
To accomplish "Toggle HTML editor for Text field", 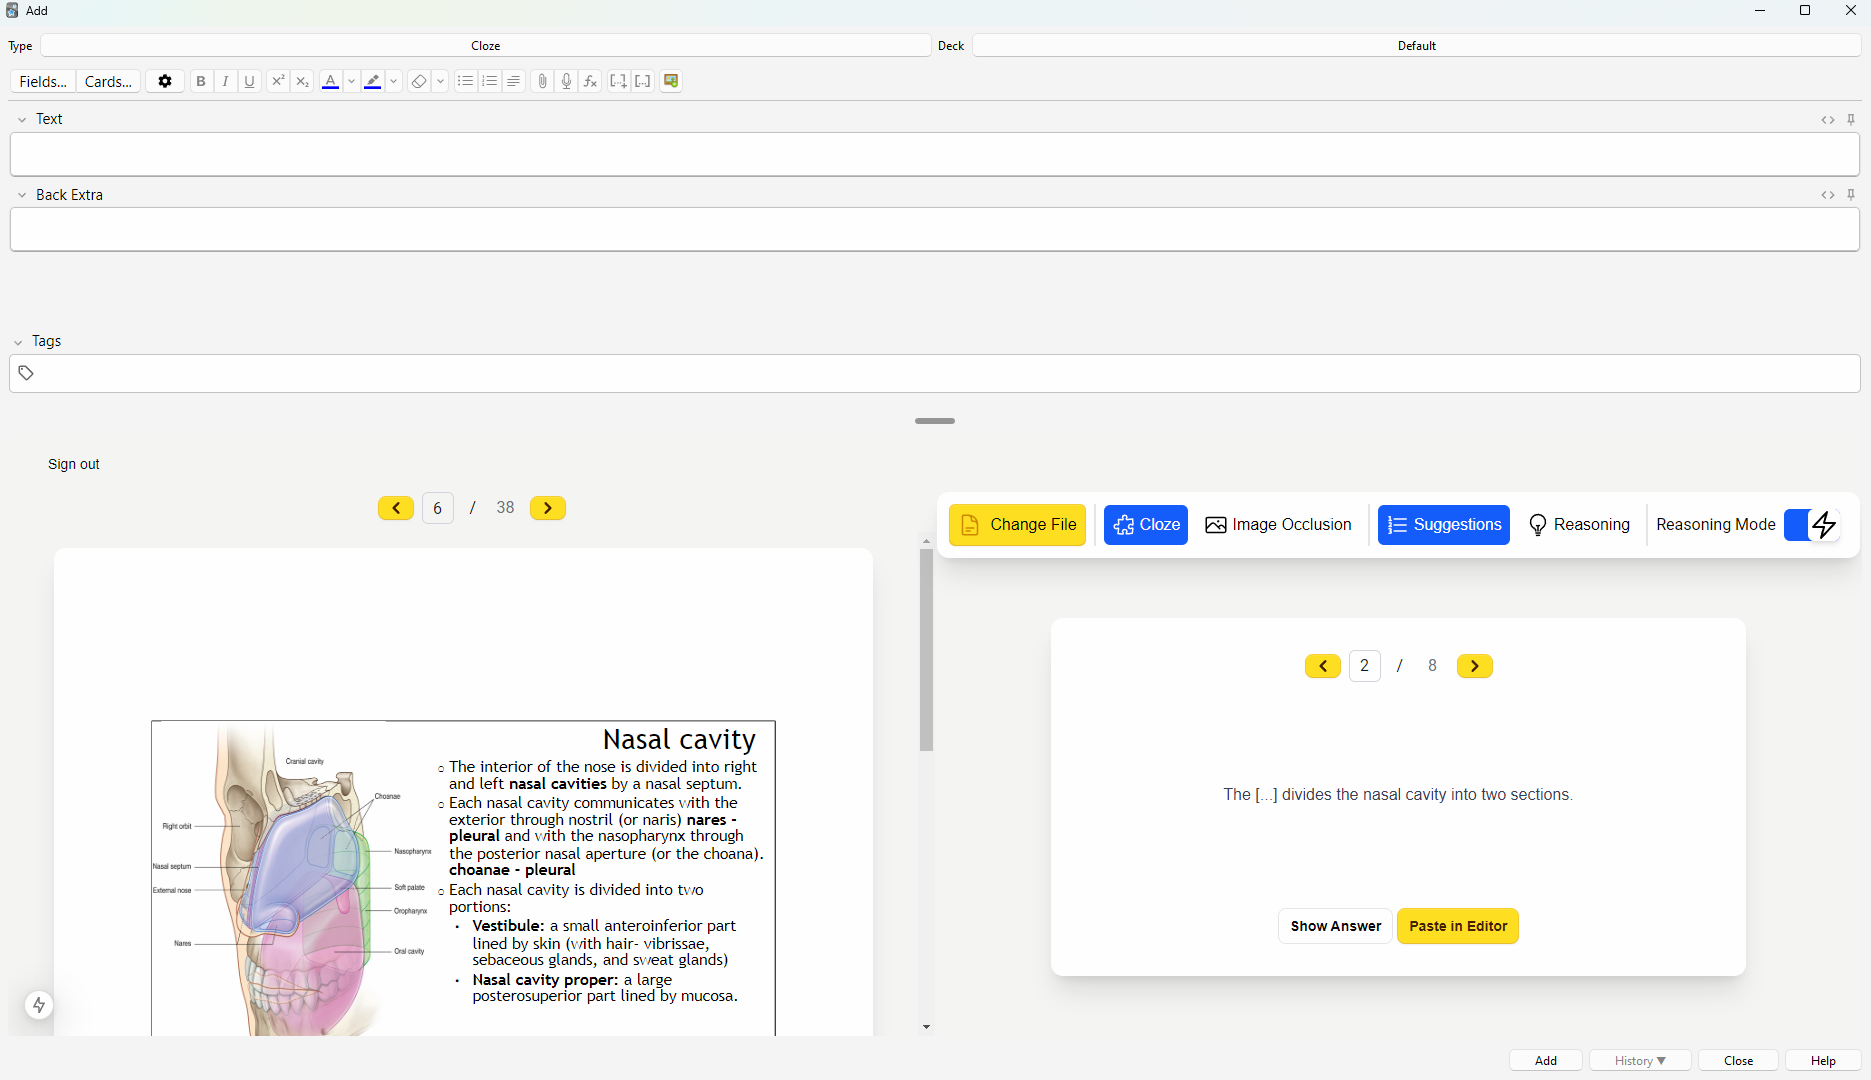I will tap(1827, 120).
